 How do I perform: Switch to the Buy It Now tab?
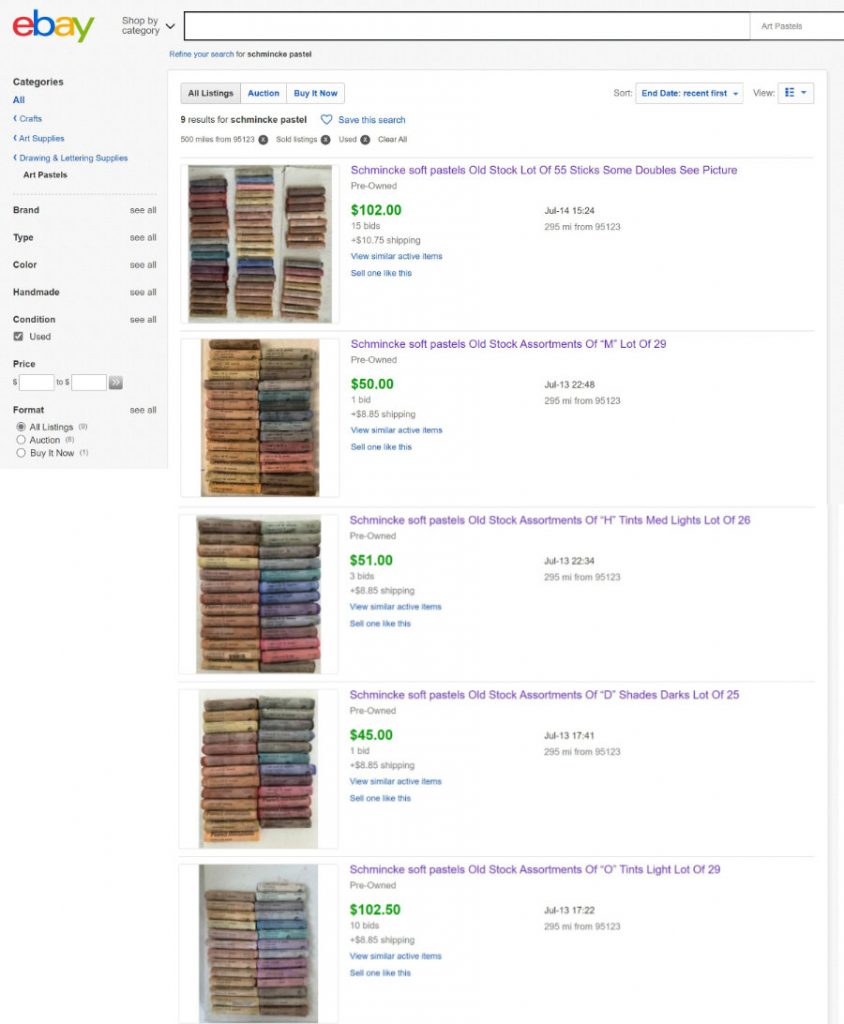tap(316, 93)
